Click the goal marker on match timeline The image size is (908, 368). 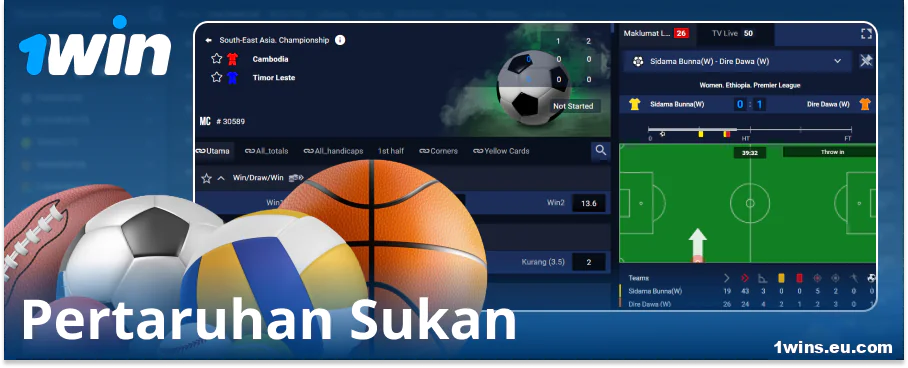(662, 134)
